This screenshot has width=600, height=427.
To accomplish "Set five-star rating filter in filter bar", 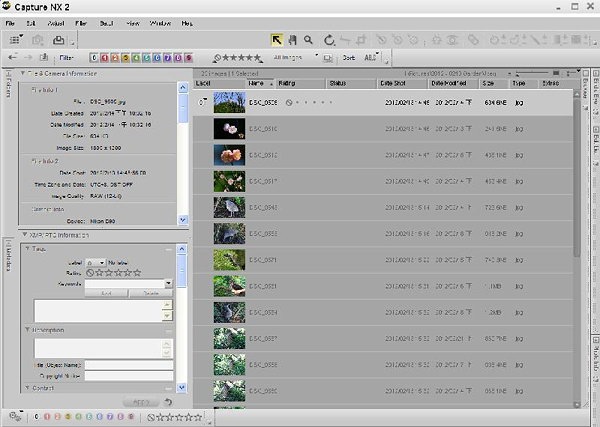I will pyautogui.click(x=258, y=58).
